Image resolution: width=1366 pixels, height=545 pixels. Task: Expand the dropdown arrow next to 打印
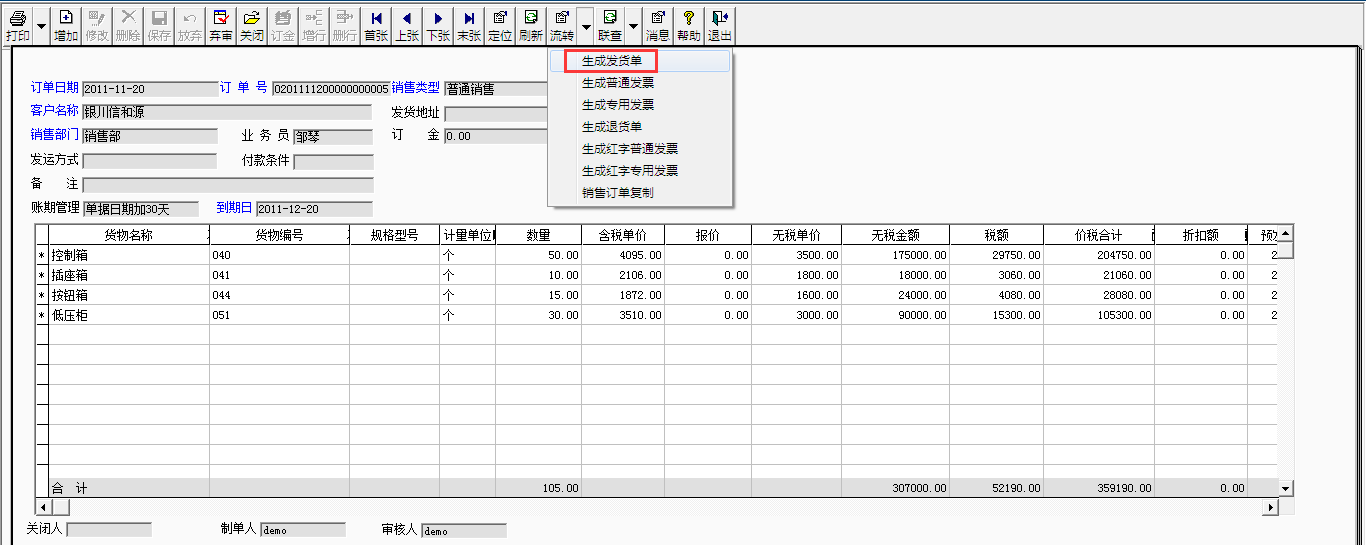pos(41,24)
